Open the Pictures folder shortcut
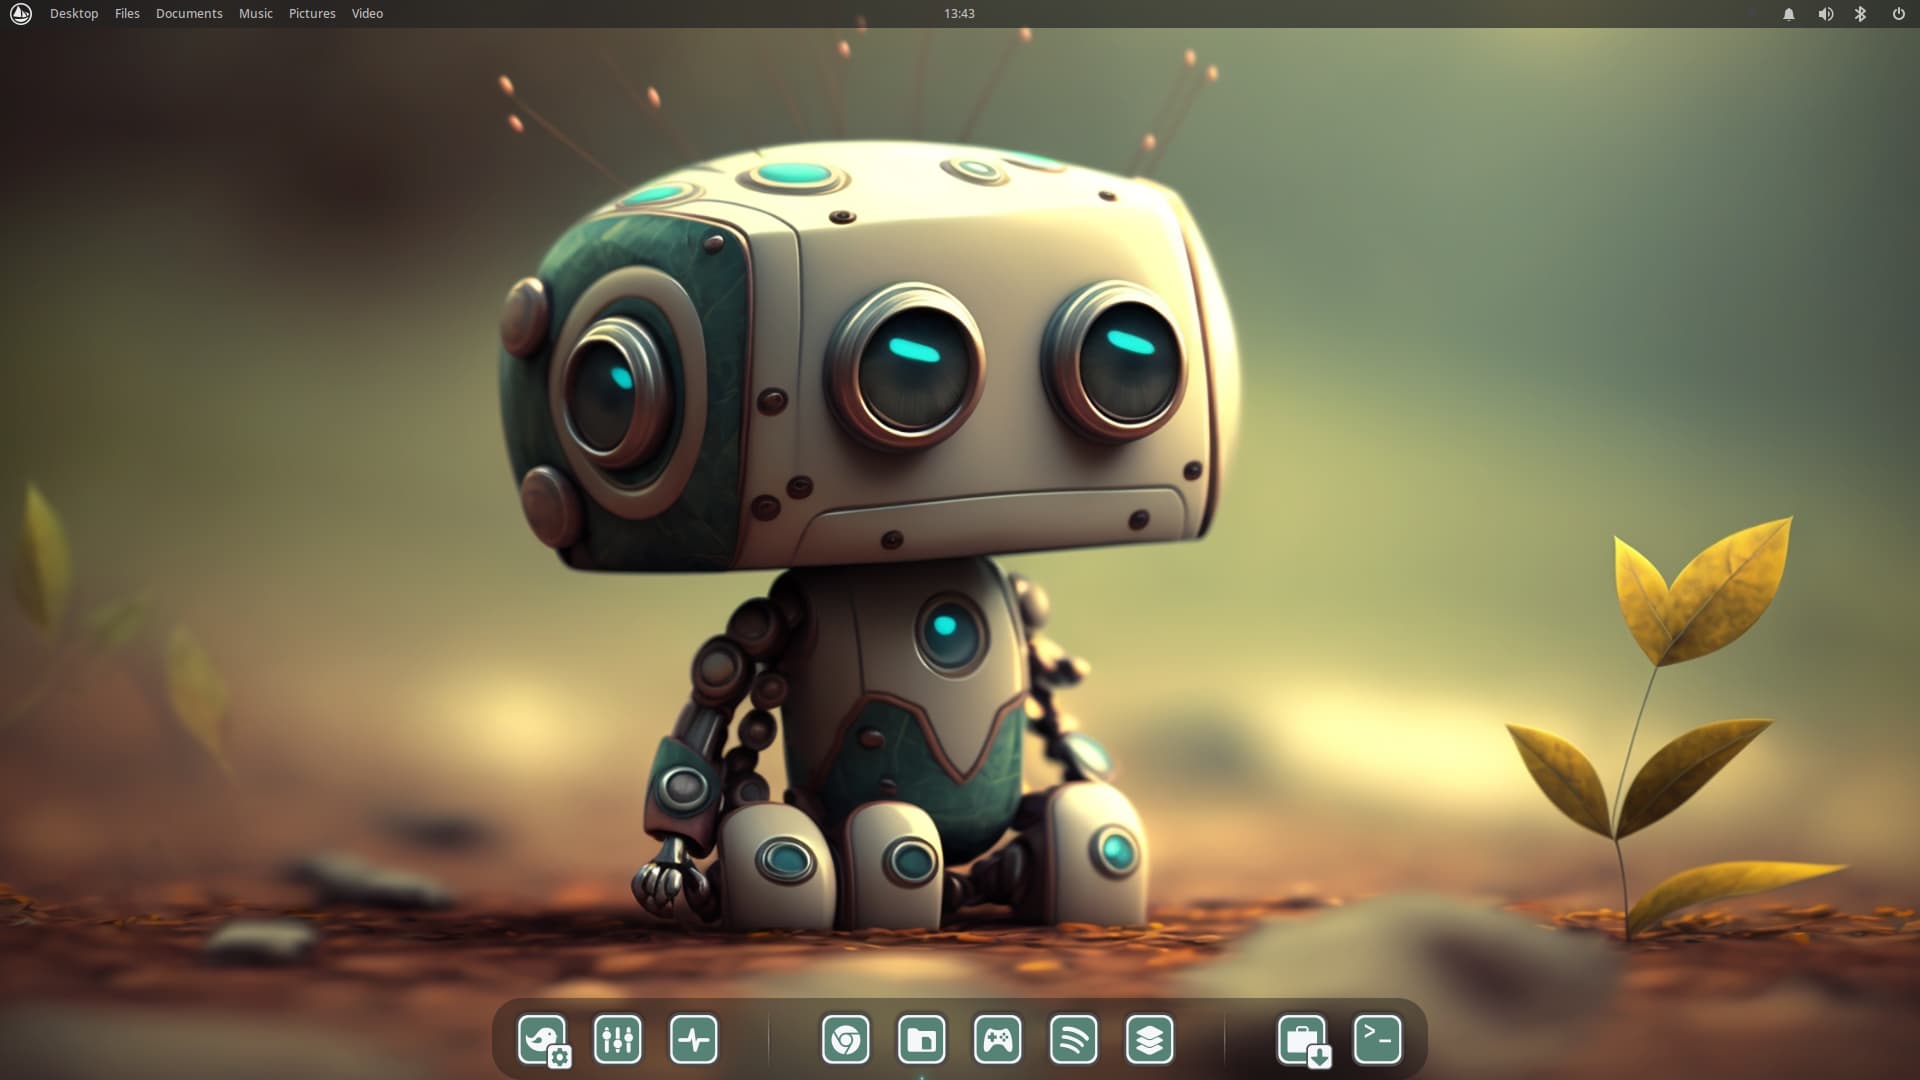The height and width of the screenshot is (1080, 1920). click(x=312, y=14)
